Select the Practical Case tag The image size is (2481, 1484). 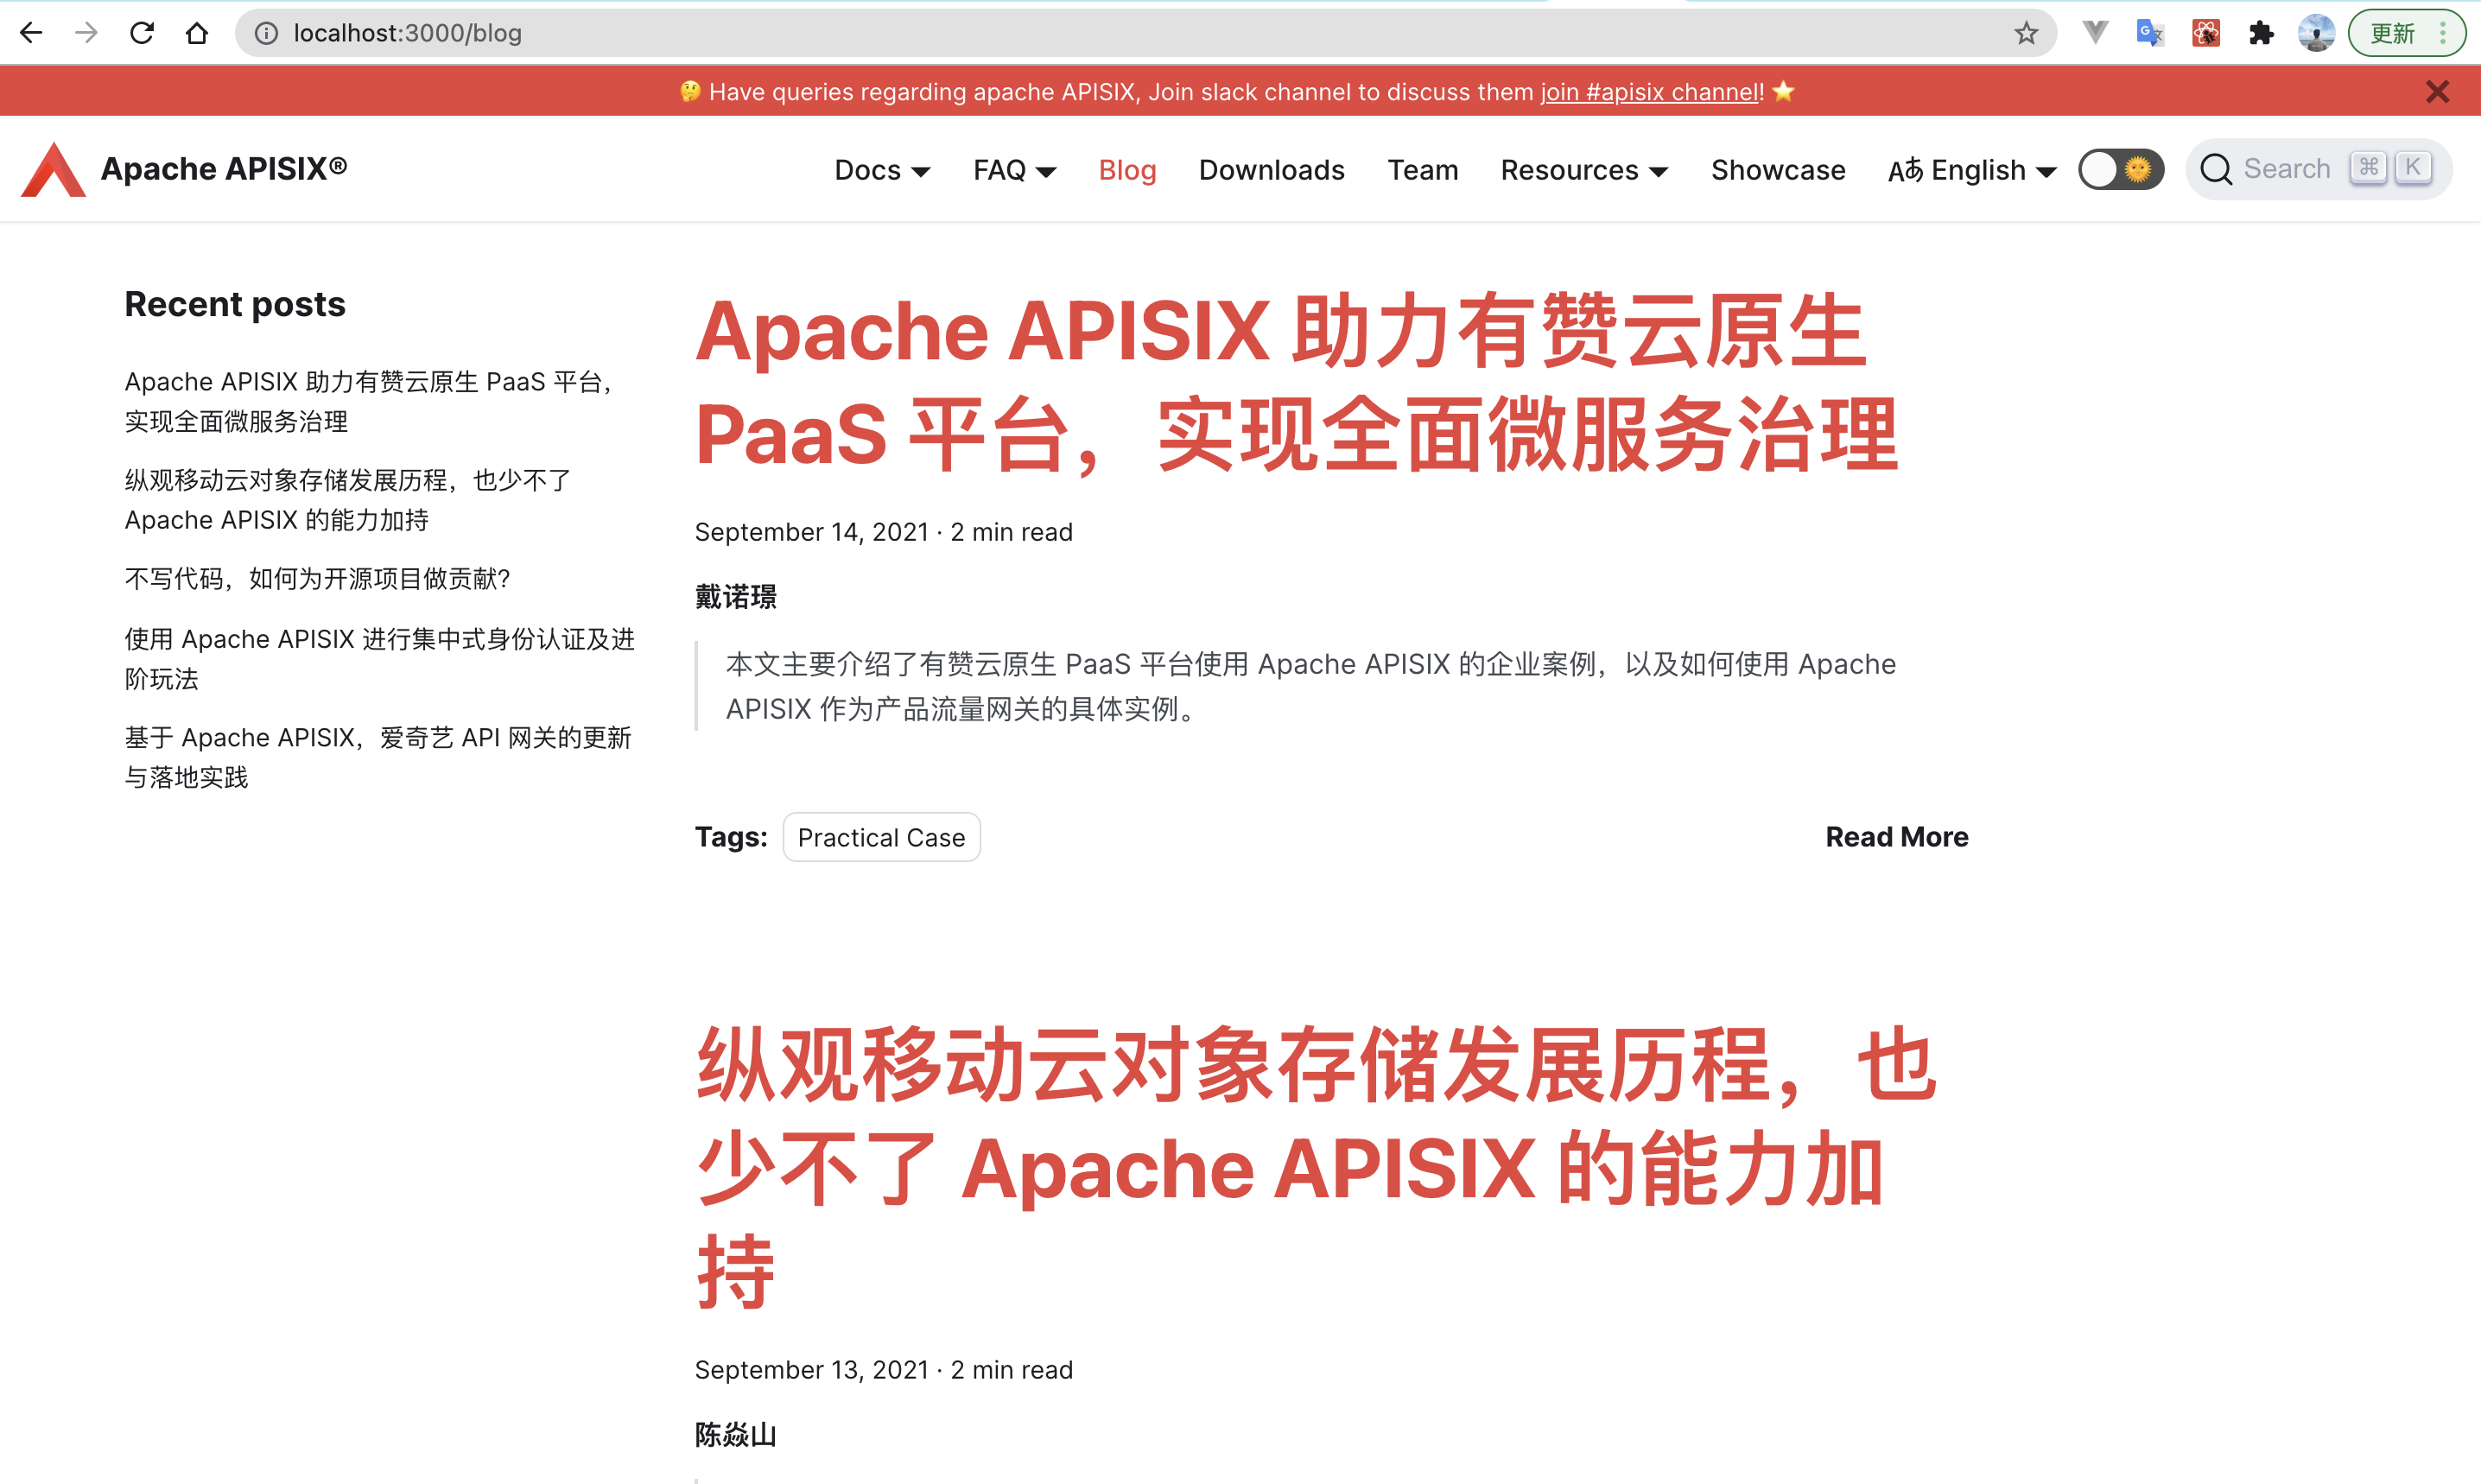[881, 837]
